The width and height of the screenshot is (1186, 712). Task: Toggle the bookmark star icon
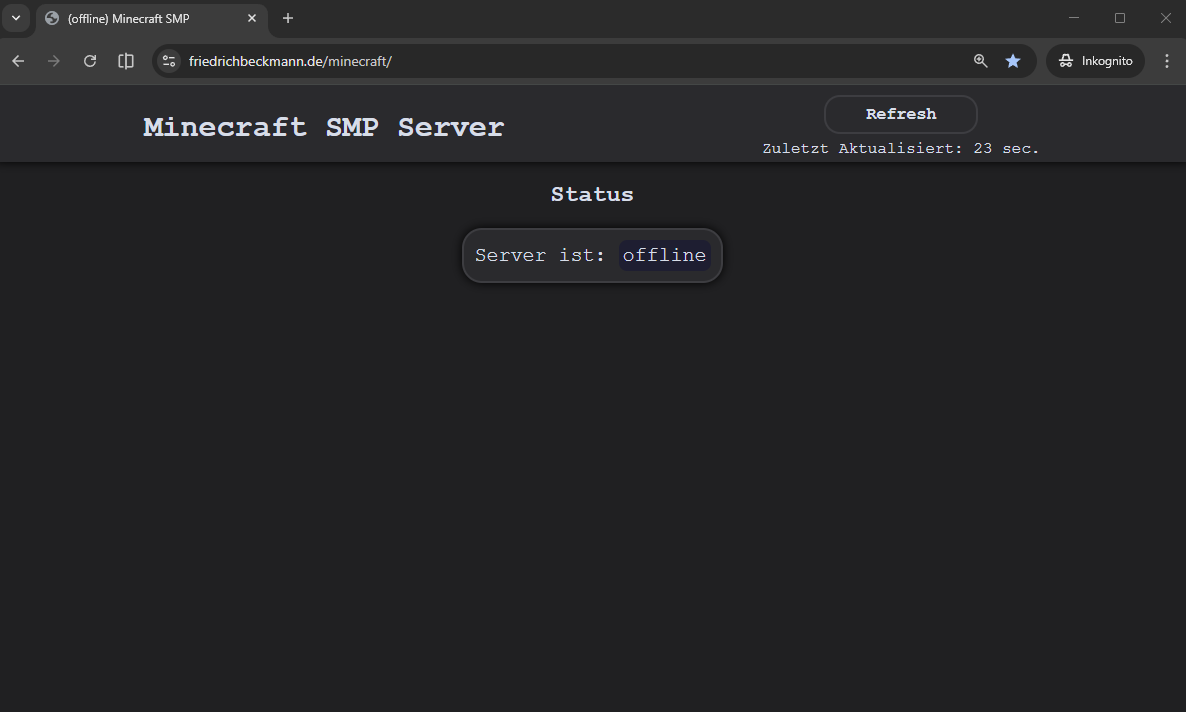[x=1013, y=61]
